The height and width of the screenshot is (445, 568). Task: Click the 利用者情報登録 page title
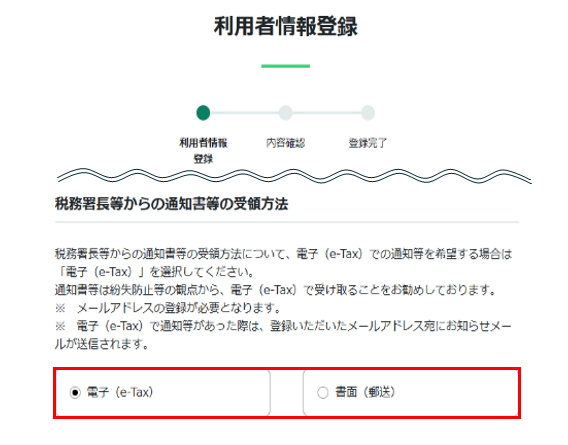coord(285,26)
